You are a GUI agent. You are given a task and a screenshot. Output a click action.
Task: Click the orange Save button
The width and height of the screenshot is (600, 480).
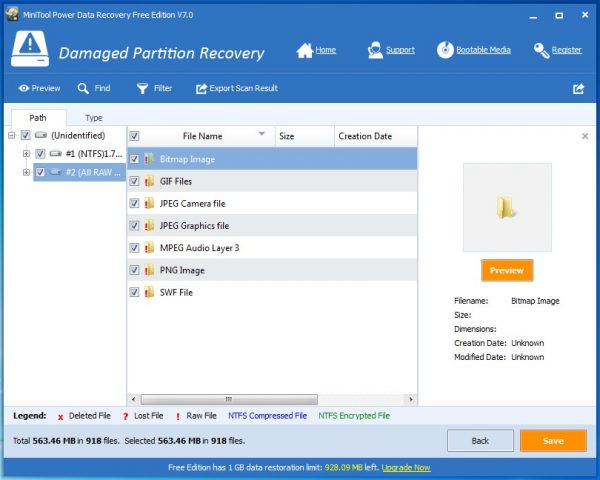coord(553,441)
